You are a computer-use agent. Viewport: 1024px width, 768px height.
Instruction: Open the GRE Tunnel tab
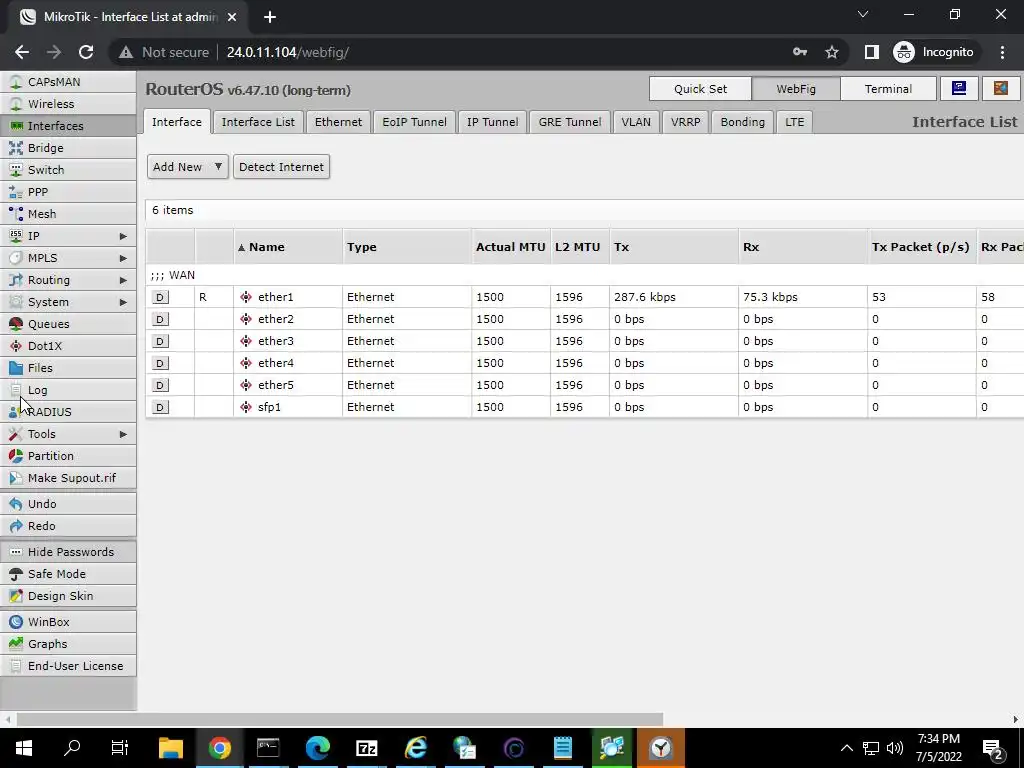(570, 122)
